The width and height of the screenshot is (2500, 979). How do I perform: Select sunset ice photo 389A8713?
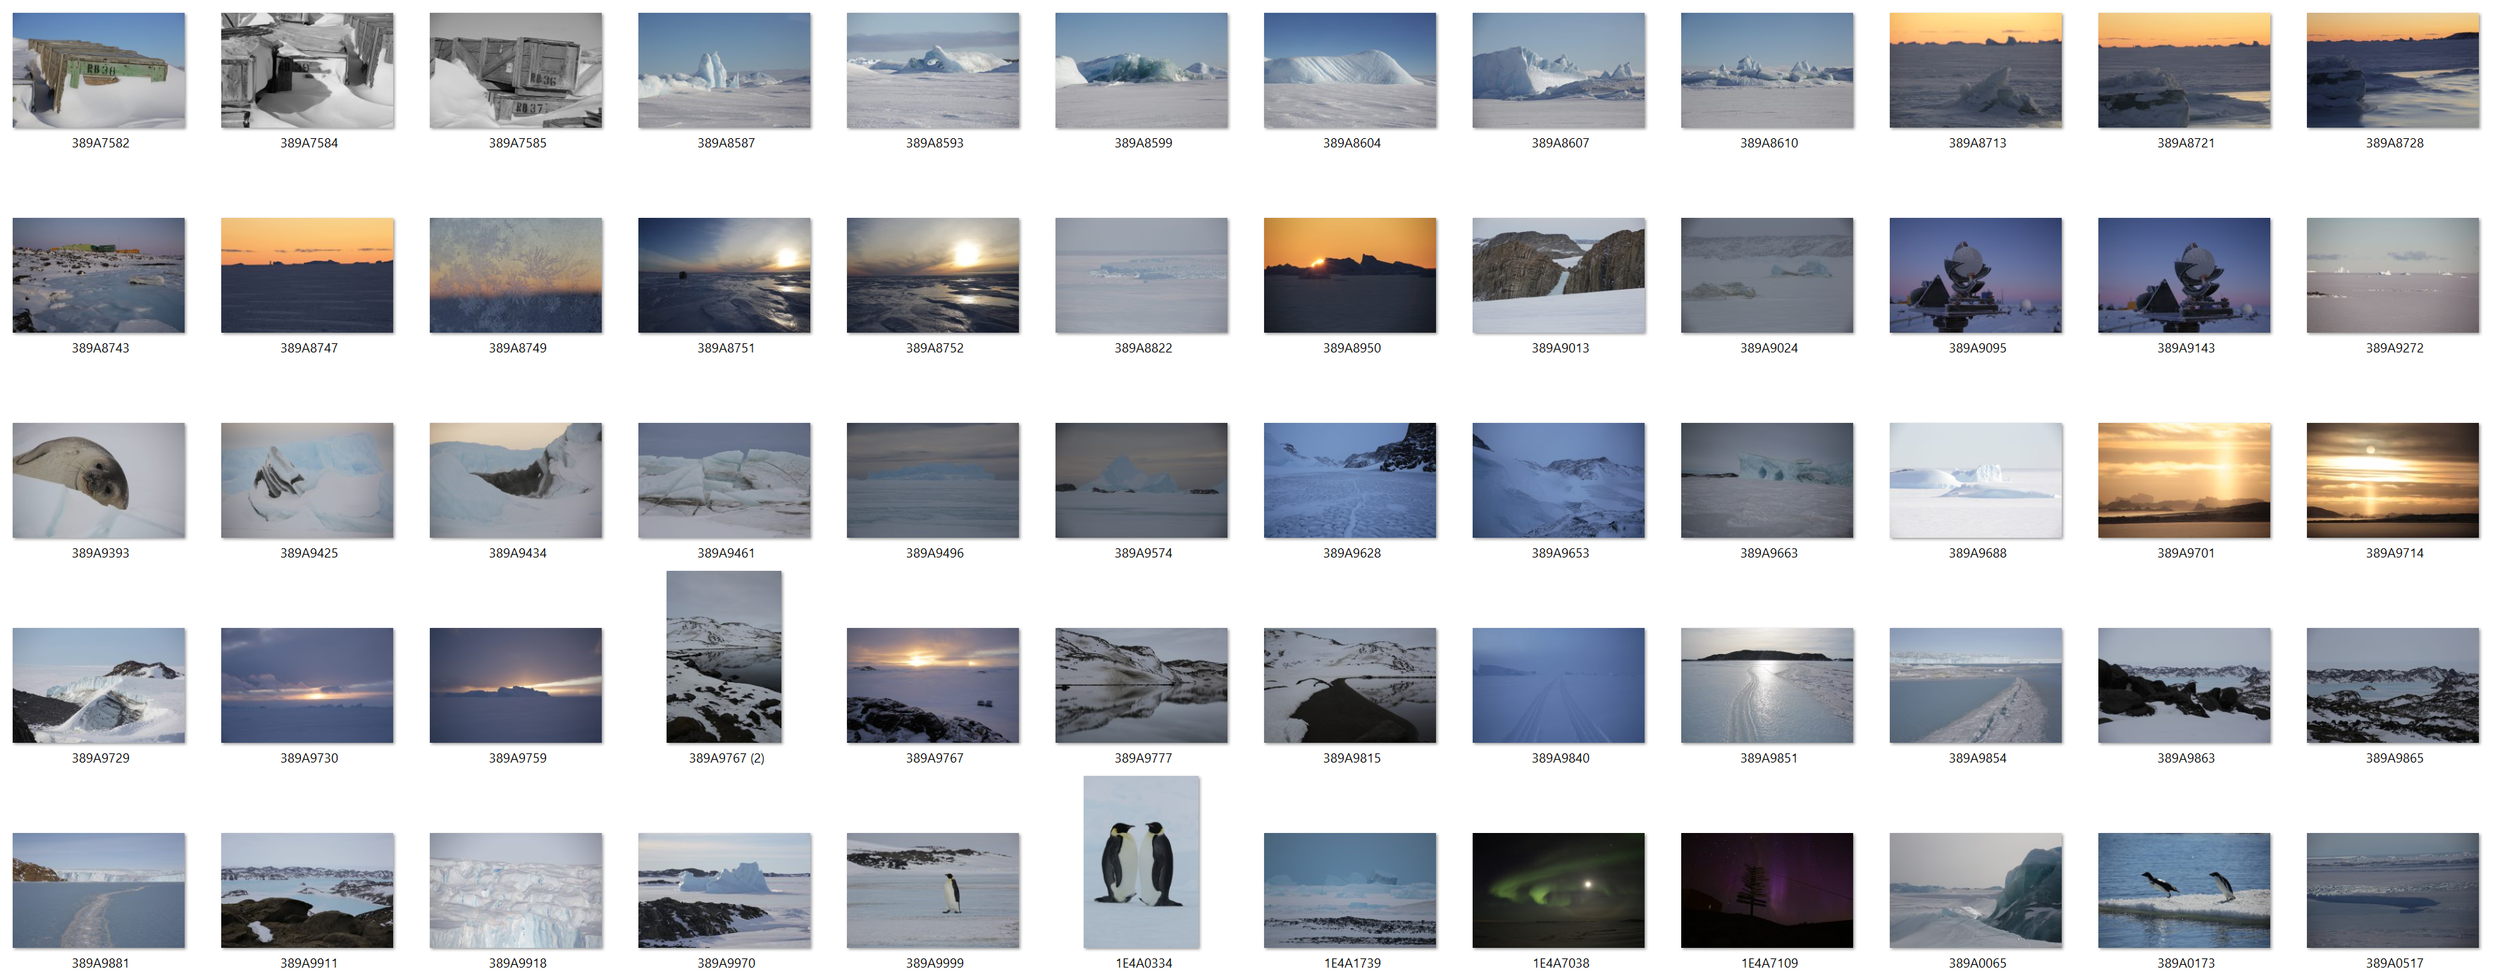(x=1976, y=70)
